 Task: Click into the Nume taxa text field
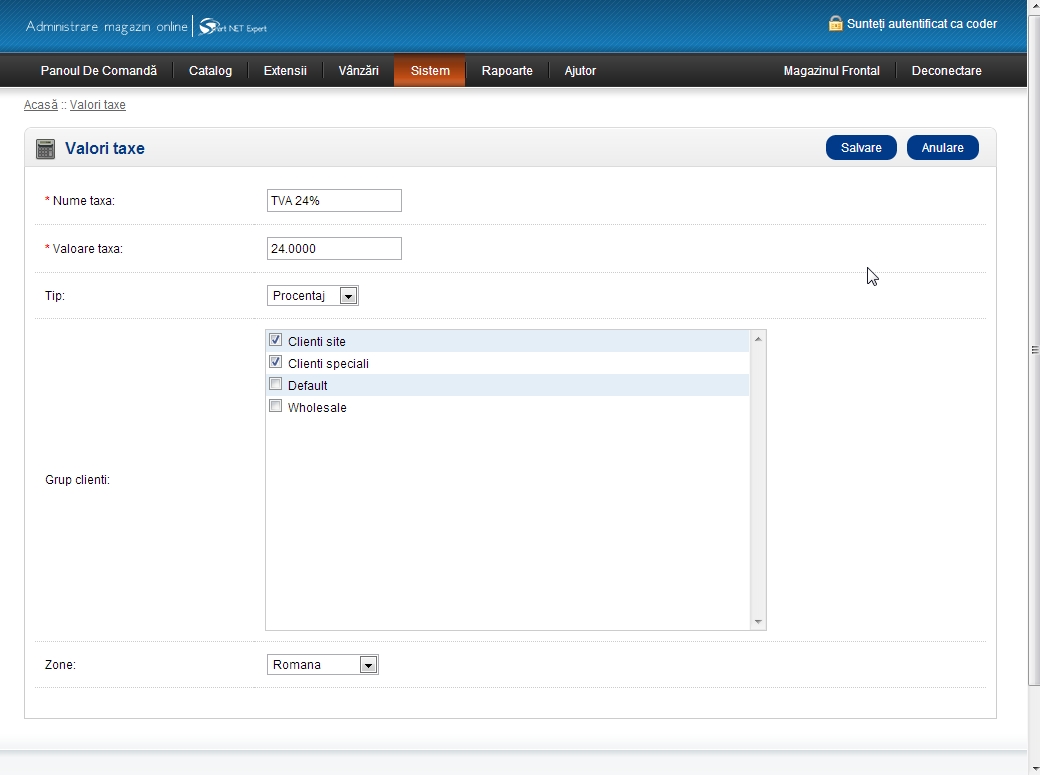click(x=334, y=201)
